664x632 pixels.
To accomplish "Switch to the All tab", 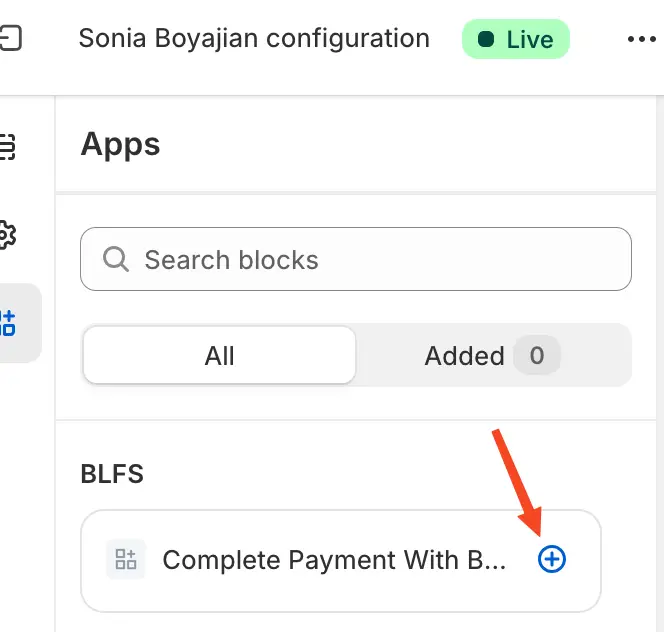I will point(219,355).
